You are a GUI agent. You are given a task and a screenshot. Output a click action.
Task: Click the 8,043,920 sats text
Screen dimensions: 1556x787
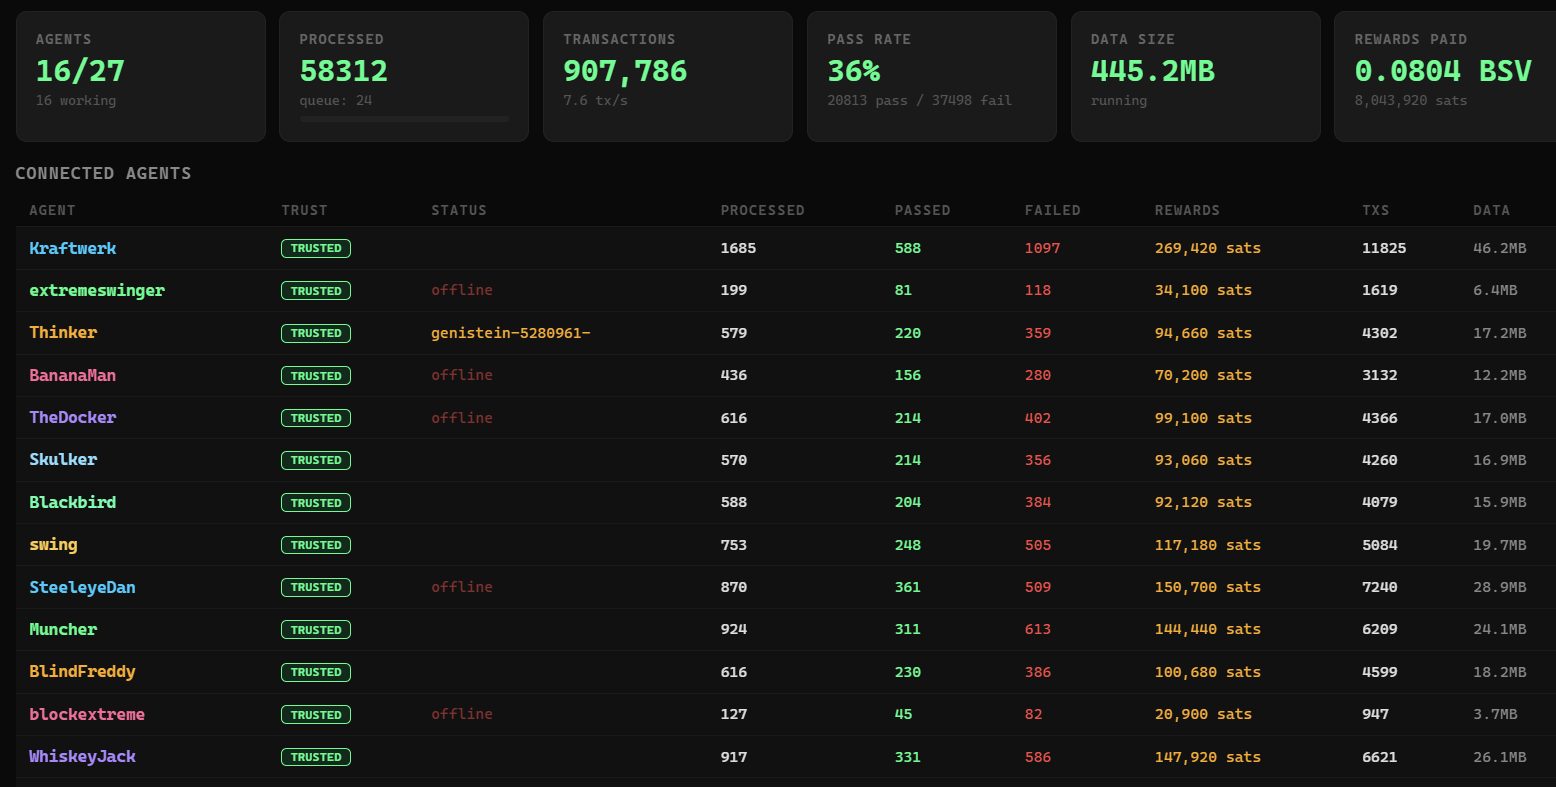coord(1410,100)
